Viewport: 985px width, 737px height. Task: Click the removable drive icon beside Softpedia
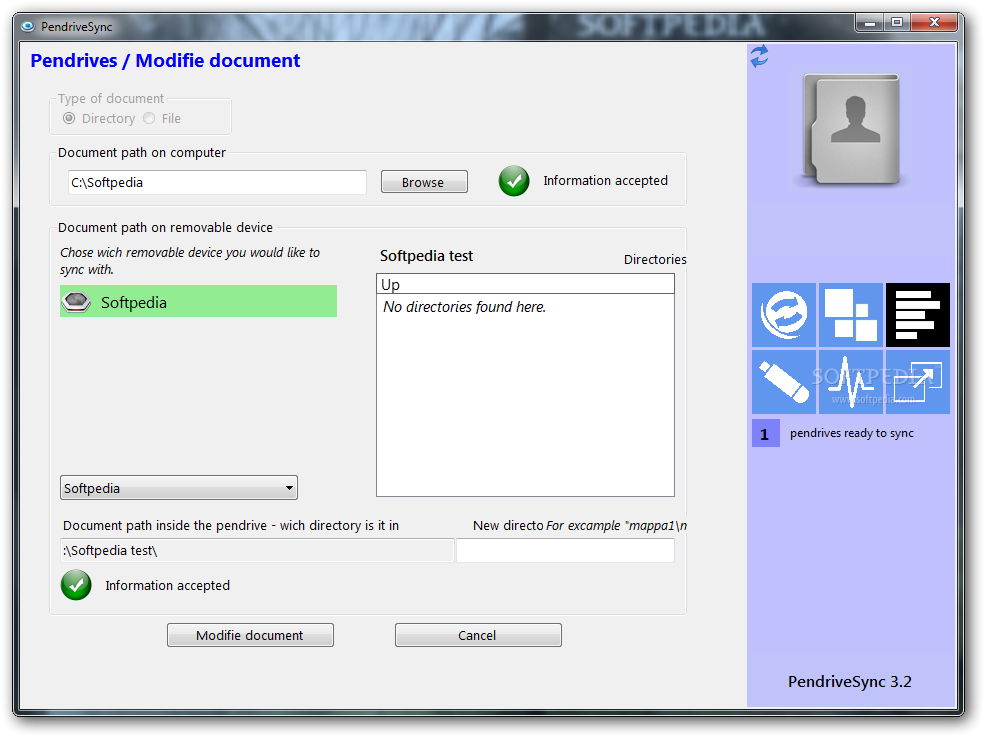click(x=77, y=302)
